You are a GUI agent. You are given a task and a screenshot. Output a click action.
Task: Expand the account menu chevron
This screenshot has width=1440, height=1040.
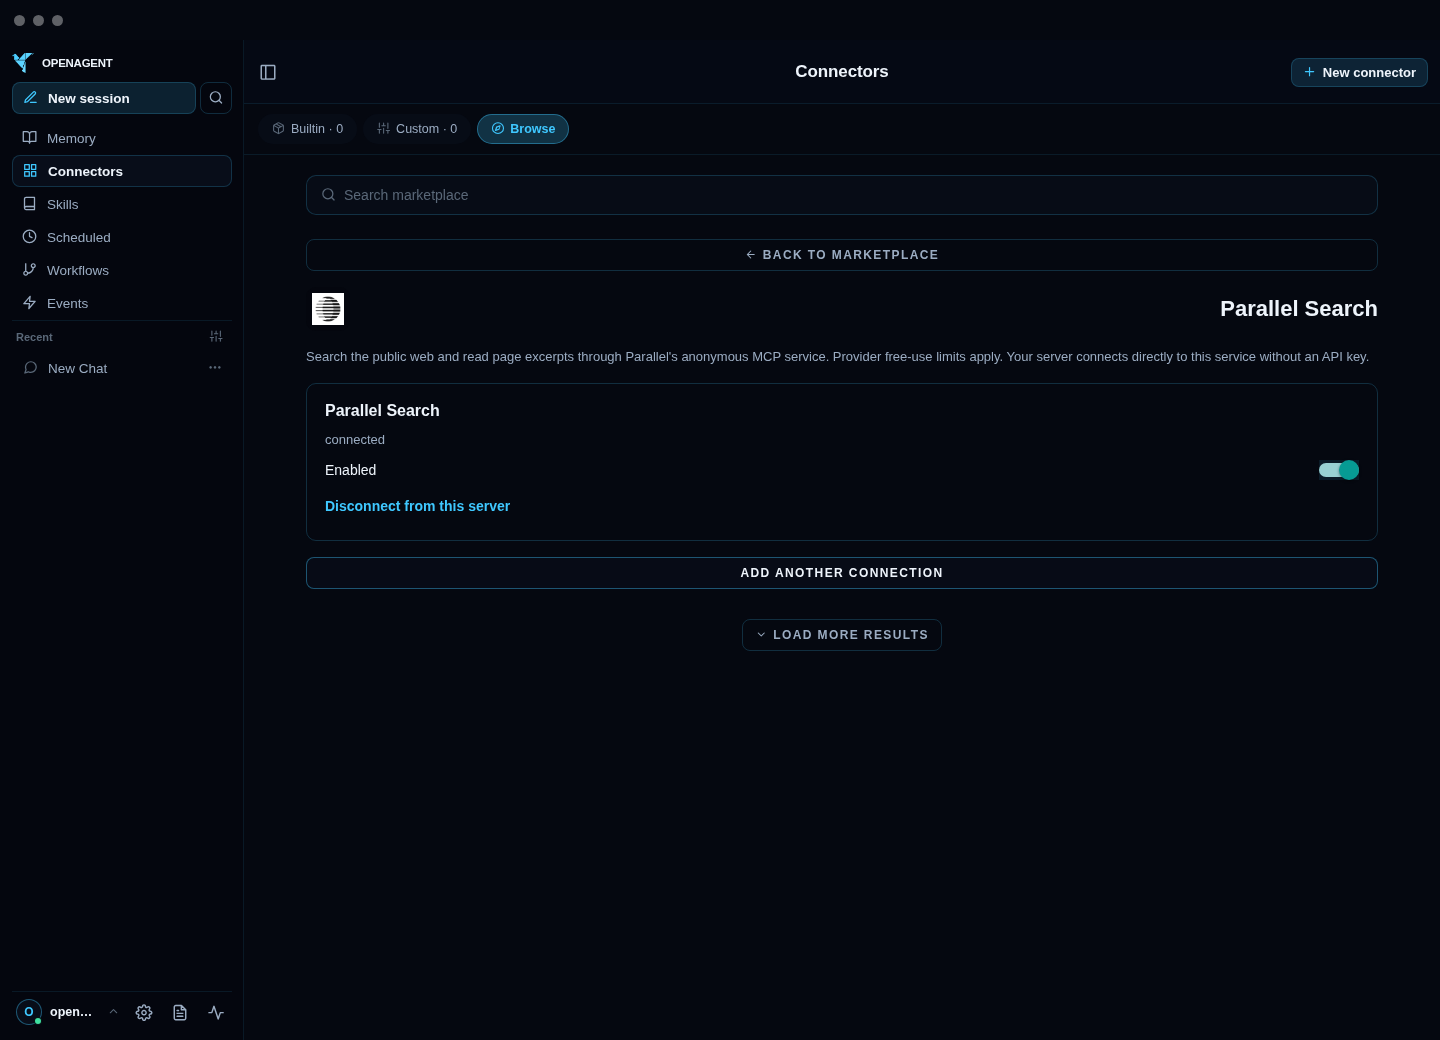pos(113,1012)
